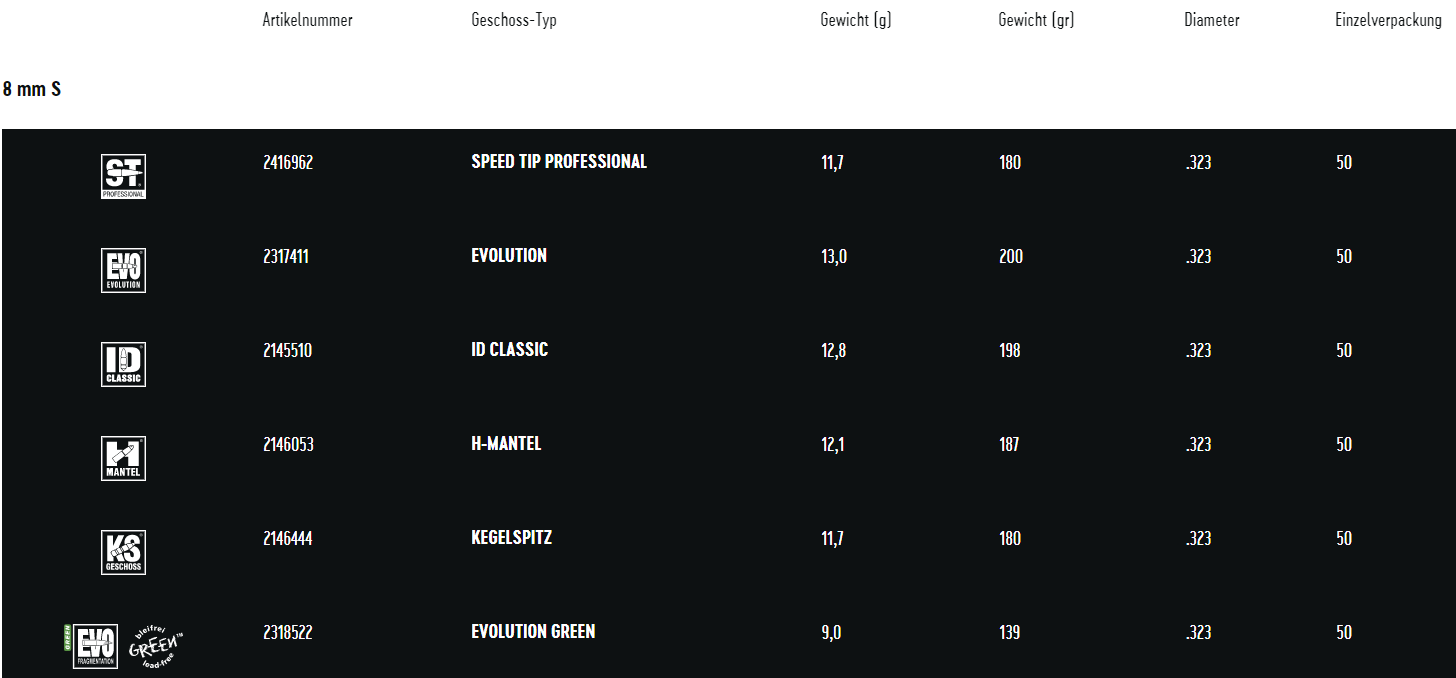Click the Geschoss-Typ column header

(x=513, y=20)
